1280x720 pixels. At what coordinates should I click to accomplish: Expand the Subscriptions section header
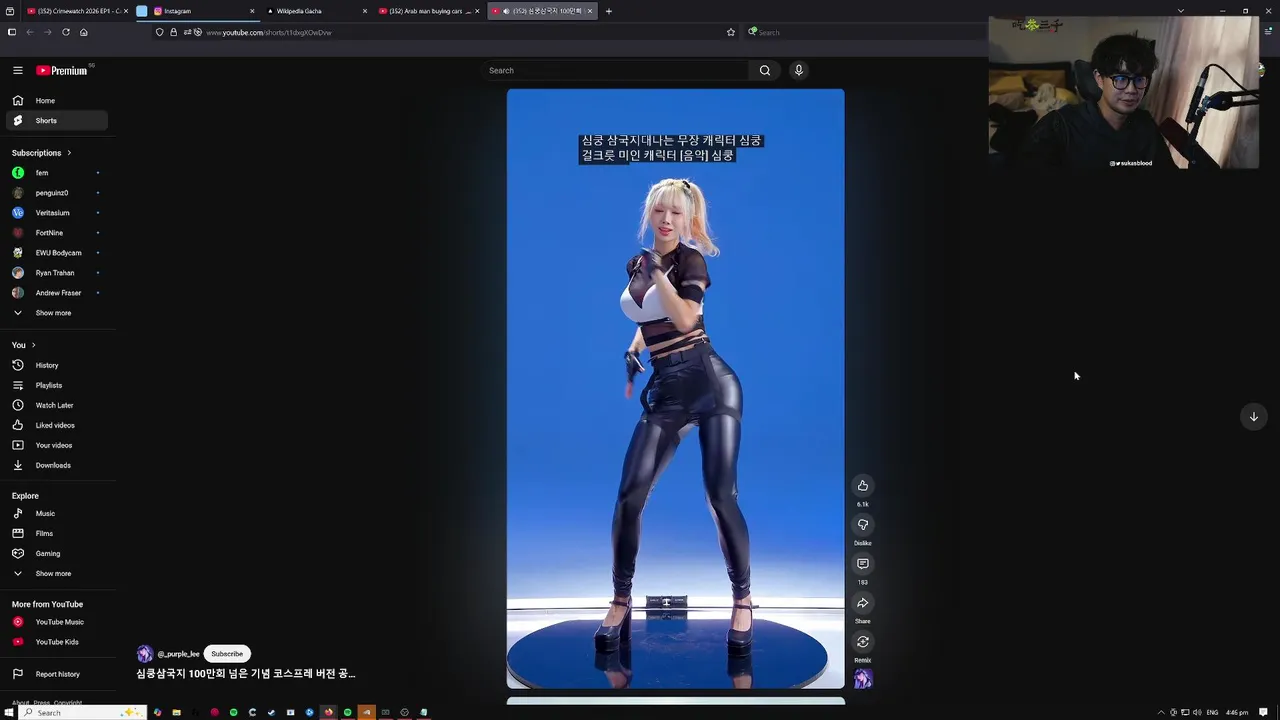pos(41,153)
